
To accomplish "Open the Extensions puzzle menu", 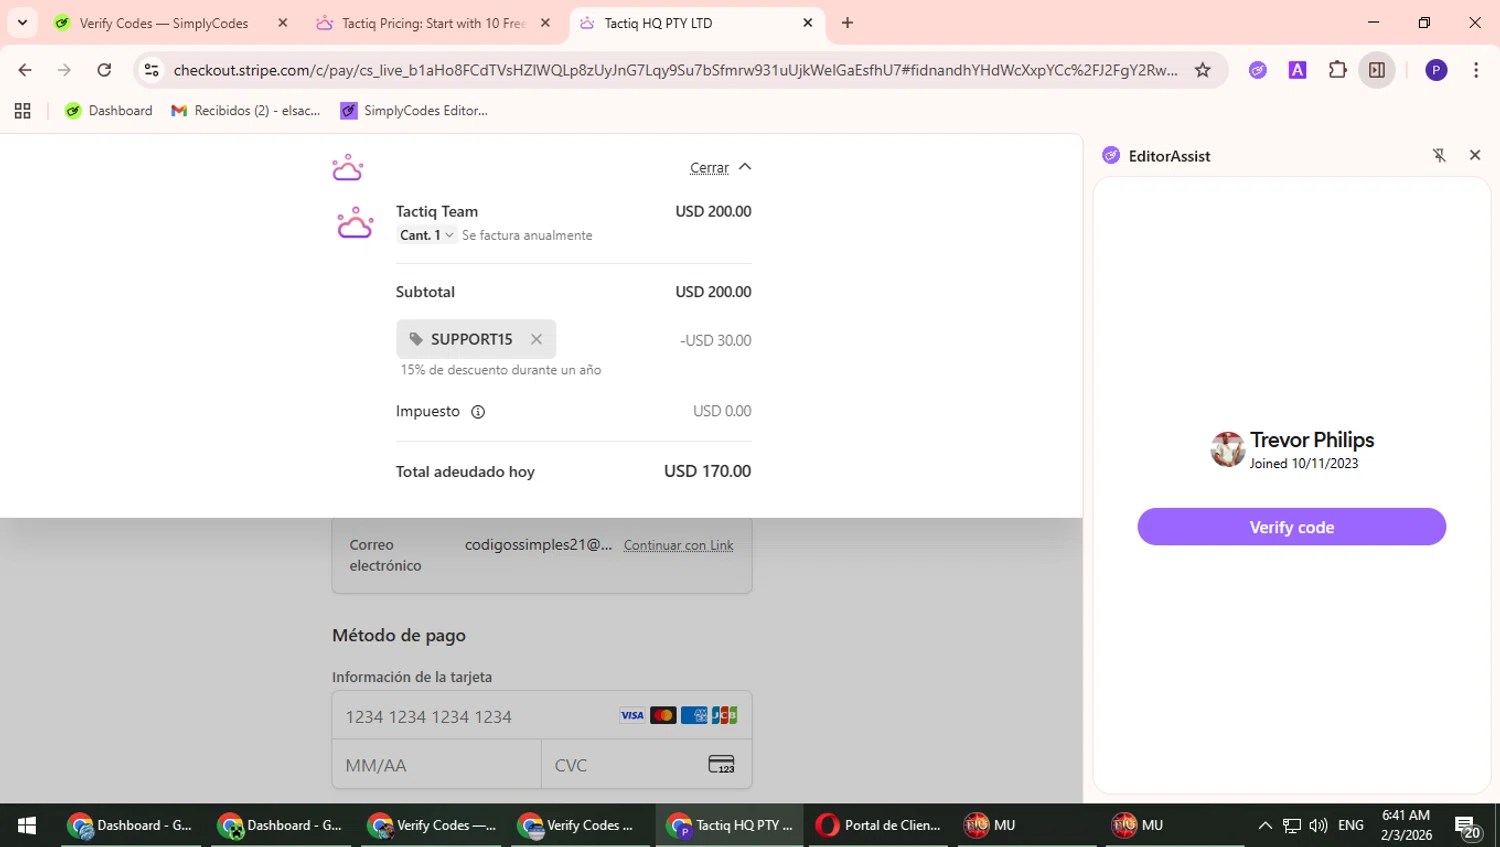I will 1337,70.
